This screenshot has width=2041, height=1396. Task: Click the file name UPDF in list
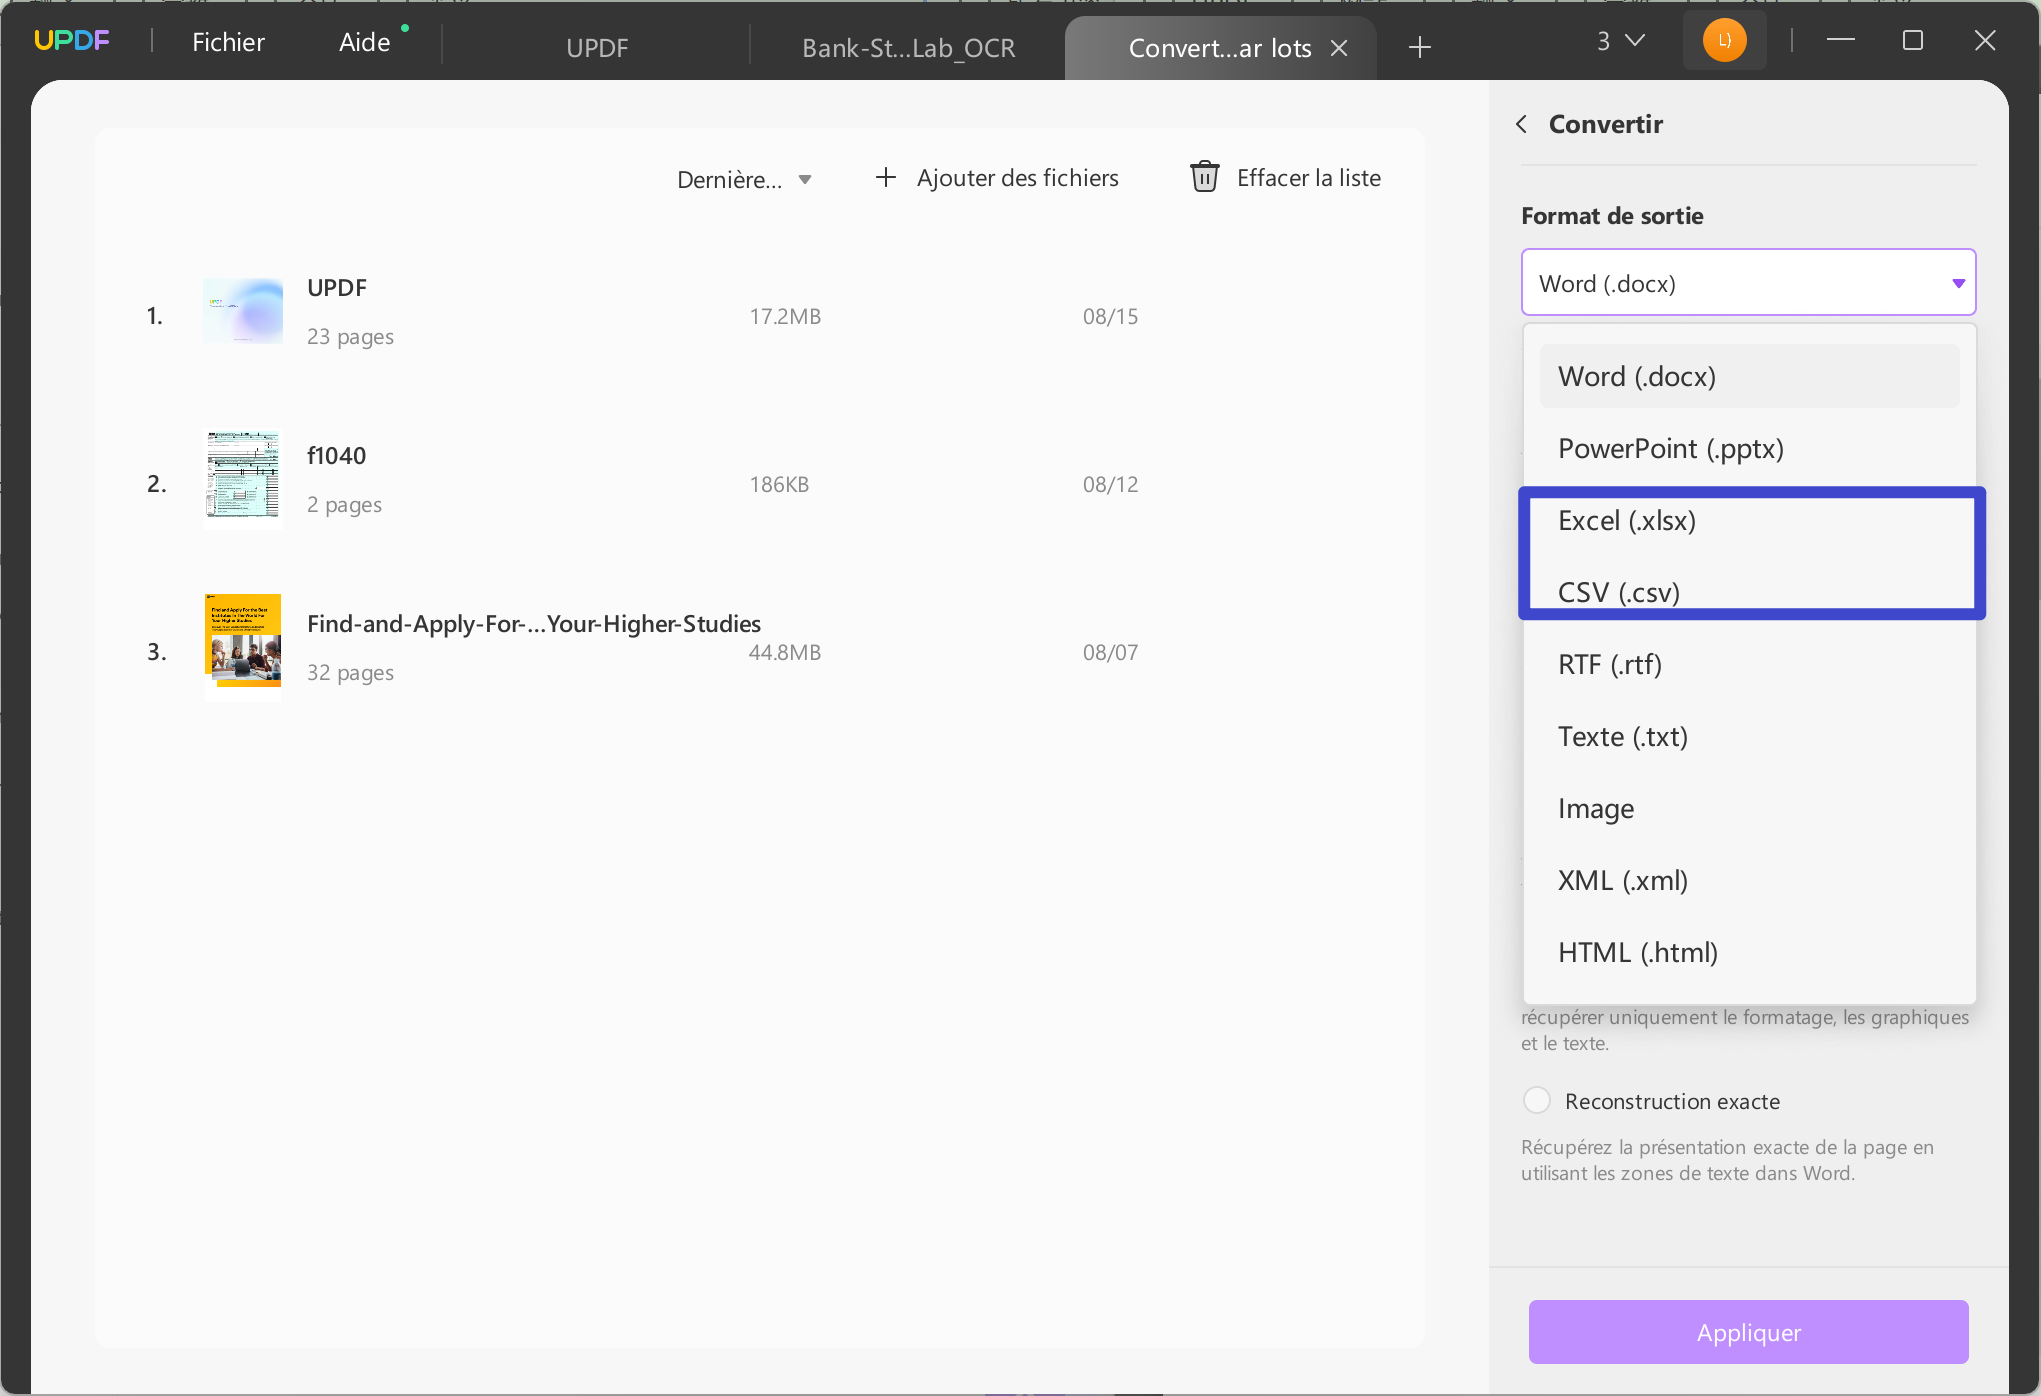point(337,288)
